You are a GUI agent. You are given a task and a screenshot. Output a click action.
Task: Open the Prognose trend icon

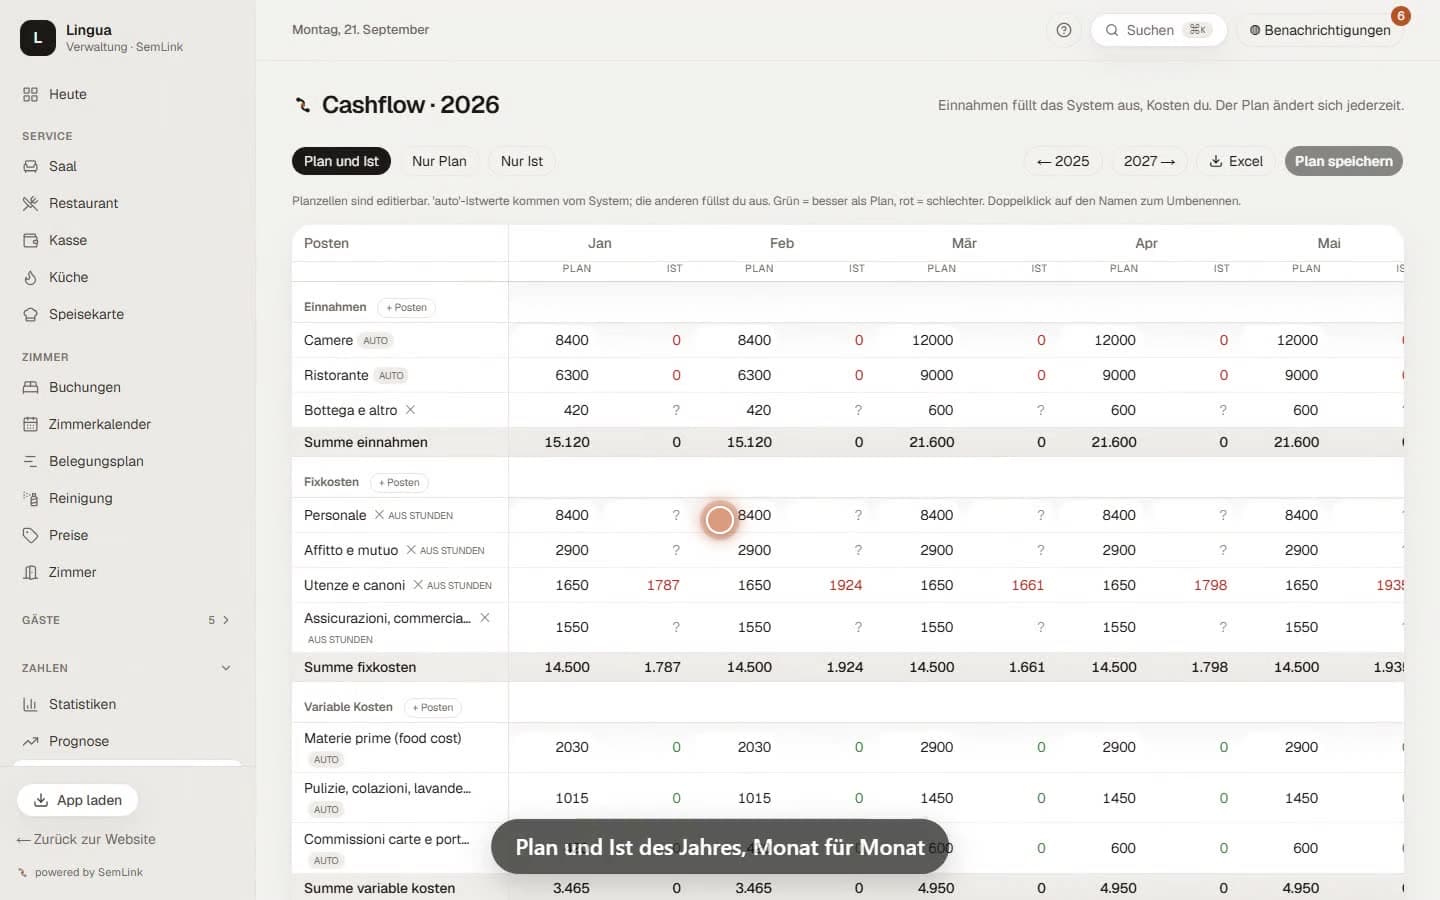[30, 741]
